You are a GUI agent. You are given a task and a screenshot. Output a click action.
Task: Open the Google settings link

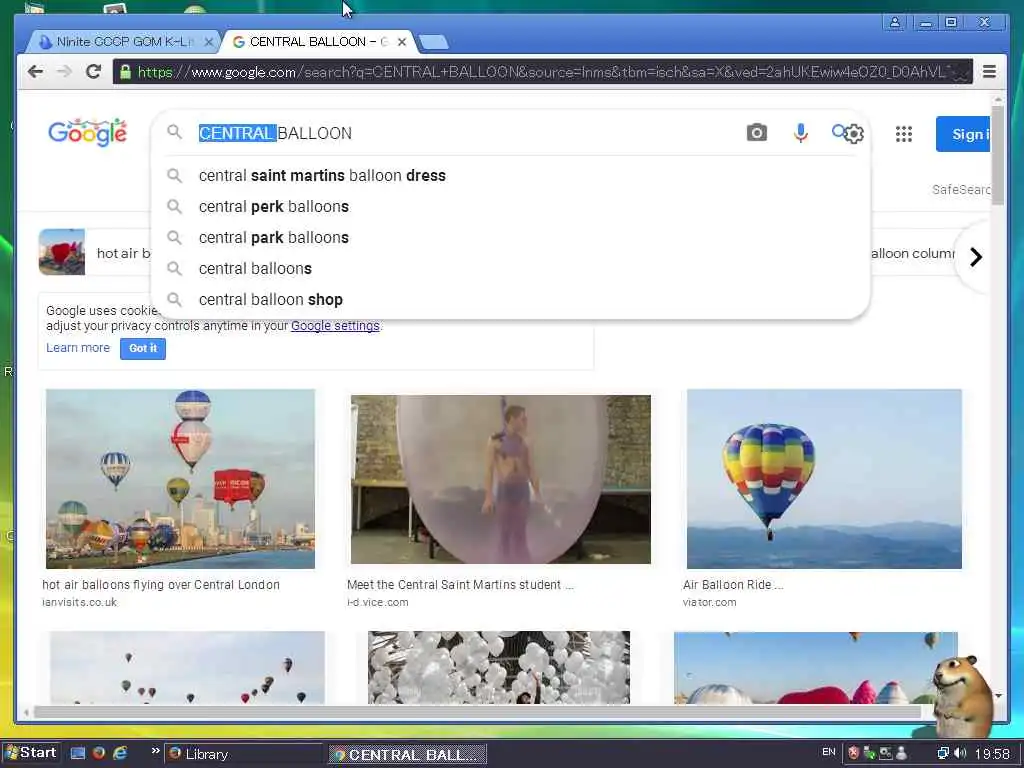[335, 326]
